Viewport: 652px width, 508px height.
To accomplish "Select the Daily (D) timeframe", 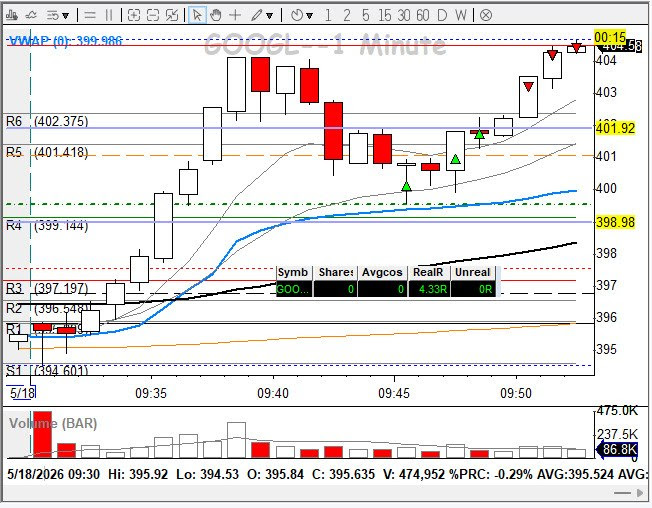I will point(442,16).
